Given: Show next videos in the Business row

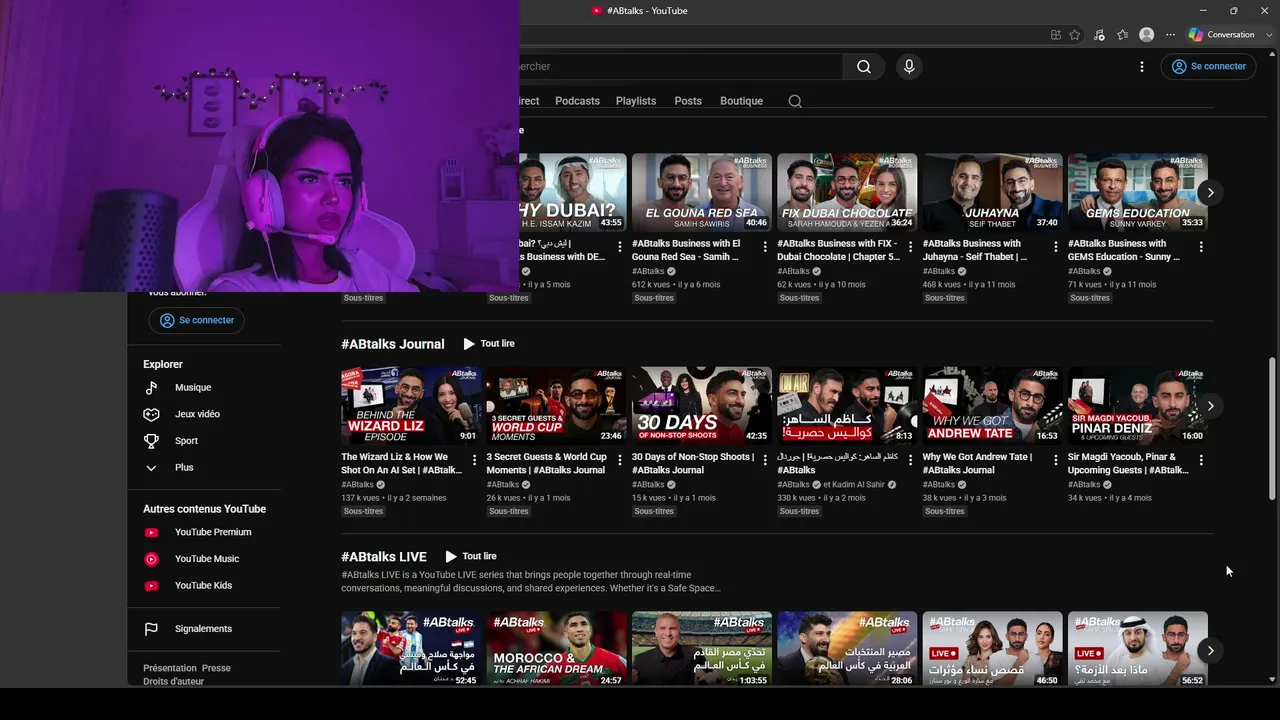Looking at the screenshot, I should point(1210,193).
